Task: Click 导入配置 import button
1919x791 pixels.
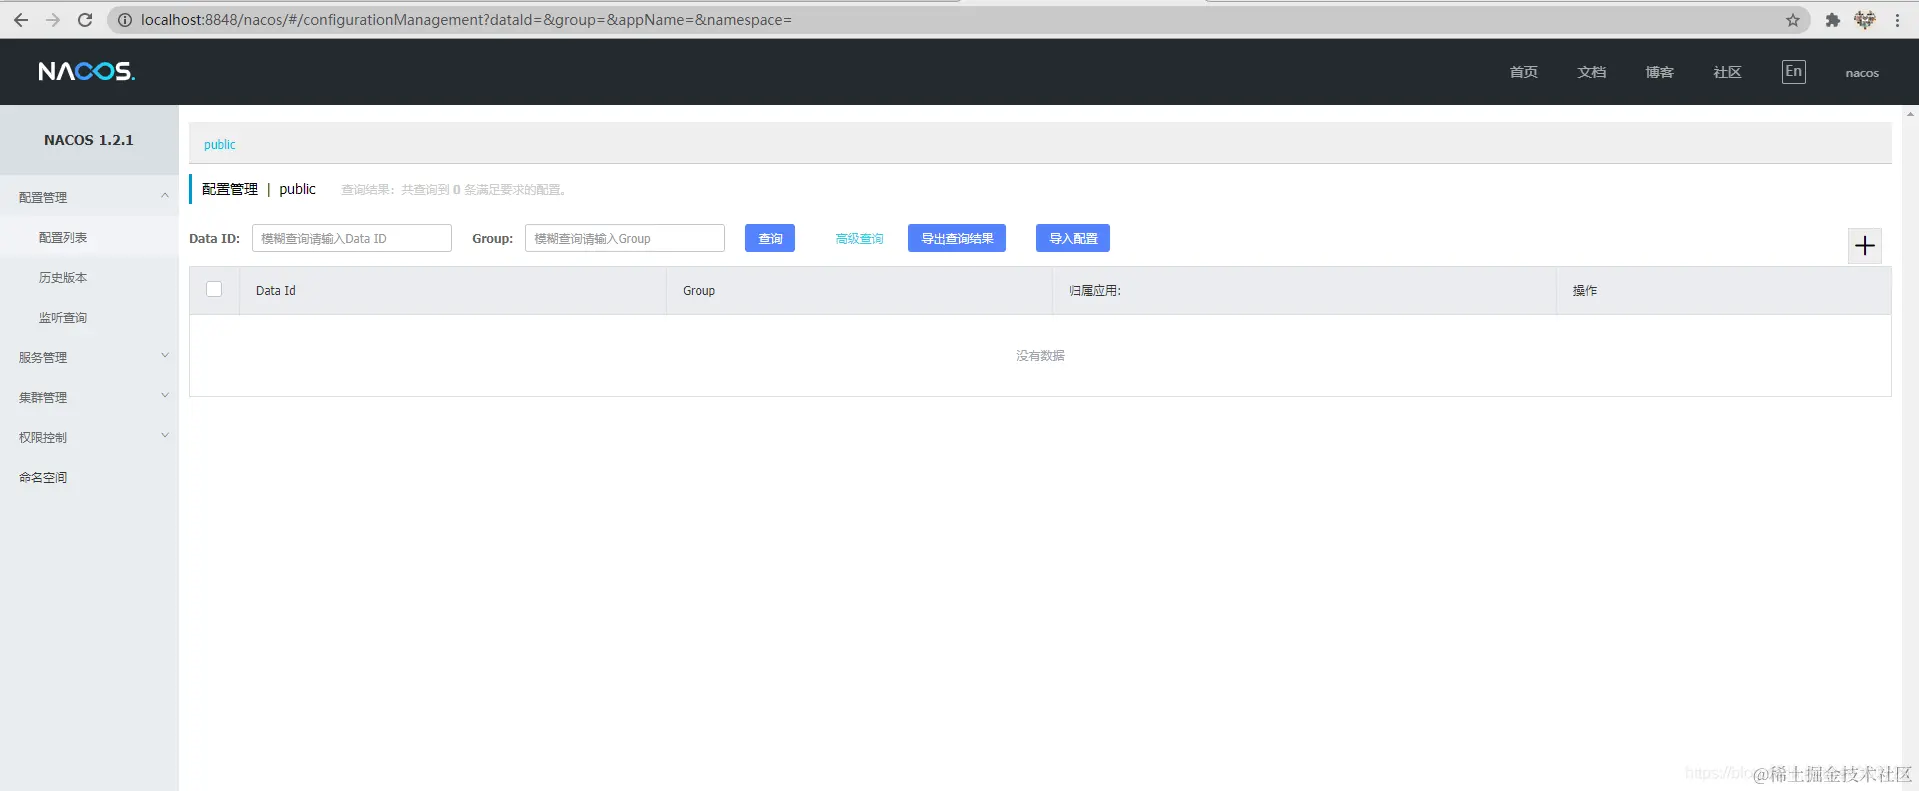Action: pos(1073,238)
